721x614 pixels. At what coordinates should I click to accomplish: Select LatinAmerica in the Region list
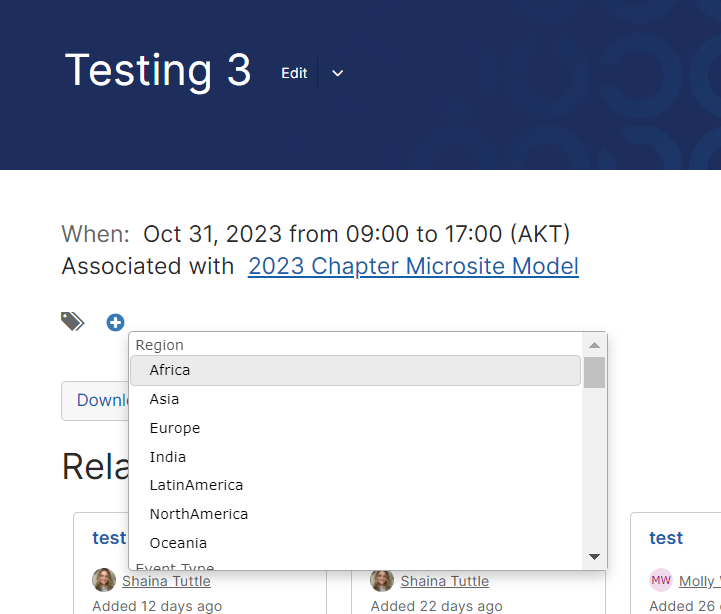coord(196,485)
